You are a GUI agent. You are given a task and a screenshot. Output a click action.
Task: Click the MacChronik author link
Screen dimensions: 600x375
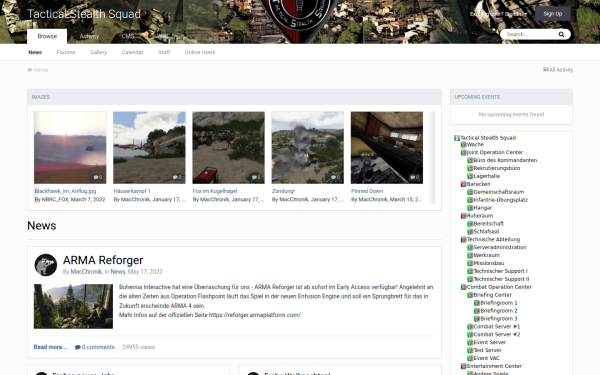86,272
